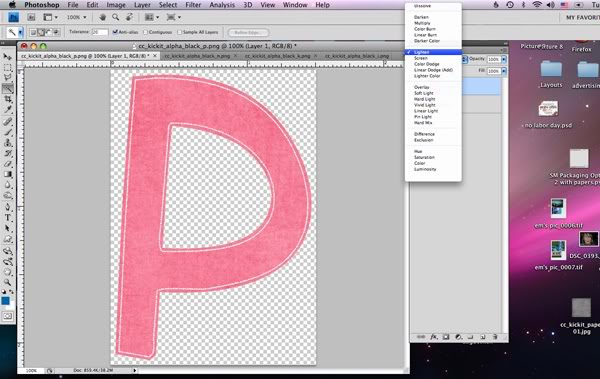Screen dimensions: 600x379
Task: Select the Brush tool
Action: click(7, 132)
